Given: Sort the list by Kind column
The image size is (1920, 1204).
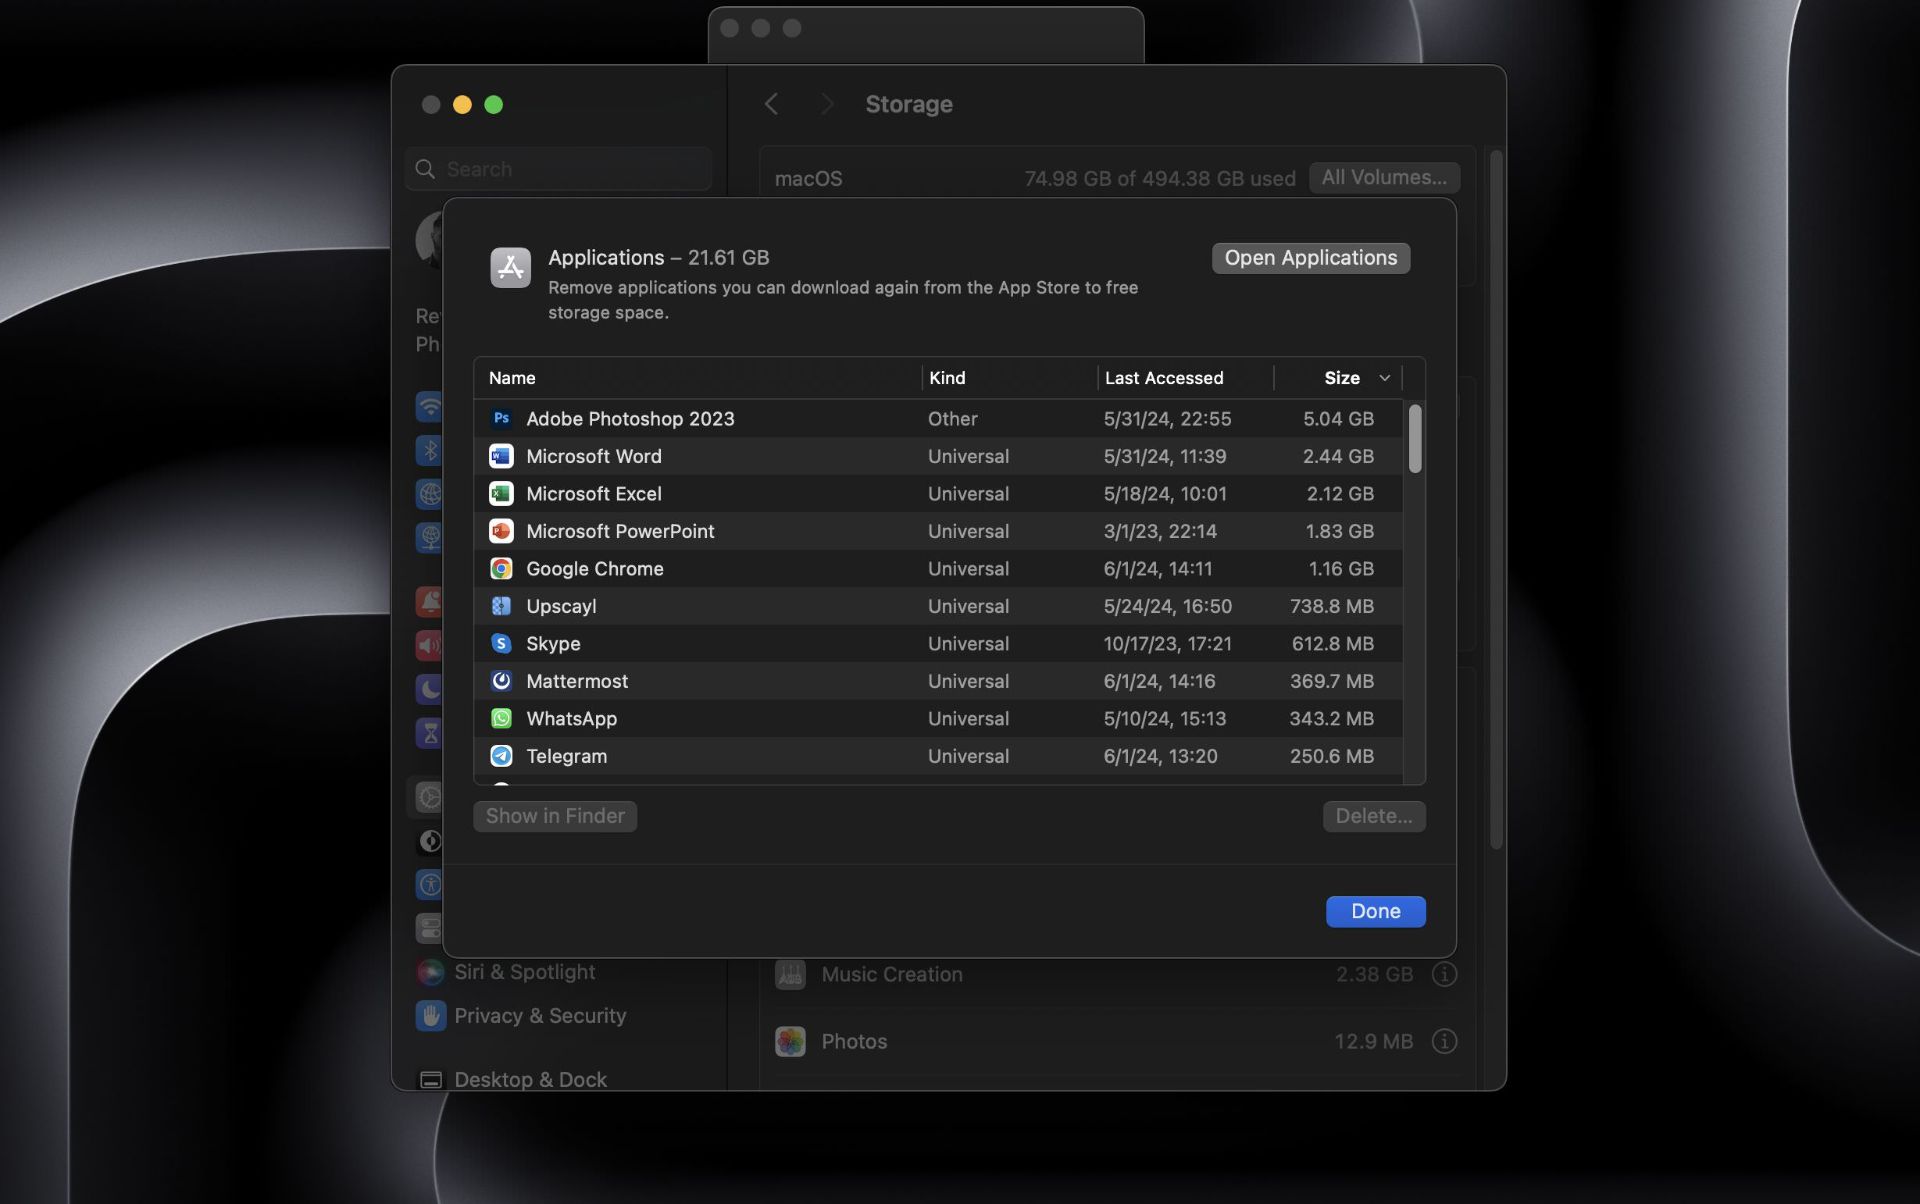Looking at the screenshot, I should pos(946,378).
